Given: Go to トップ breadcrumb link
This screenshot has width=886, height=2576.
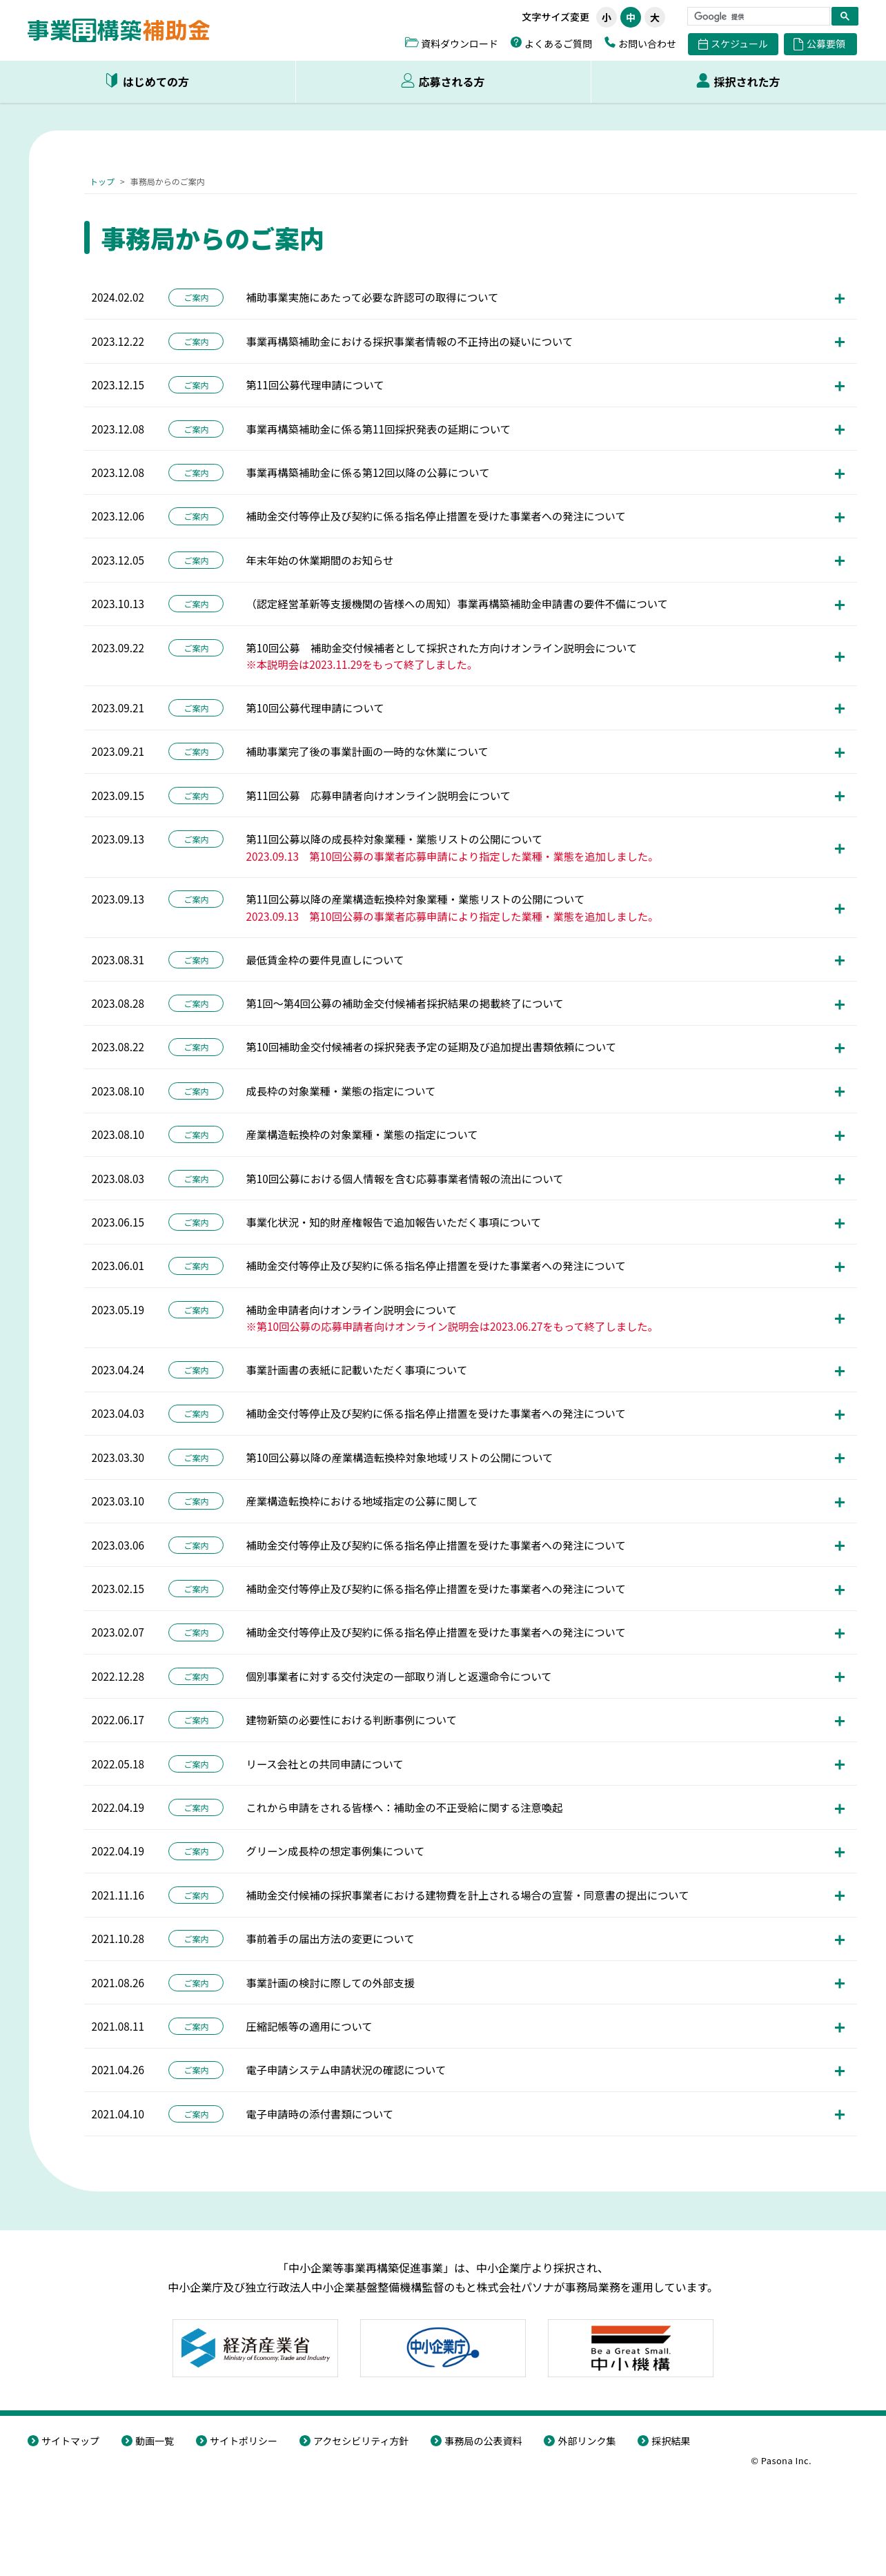Looking at the screenshot, I should click(102, 182).
